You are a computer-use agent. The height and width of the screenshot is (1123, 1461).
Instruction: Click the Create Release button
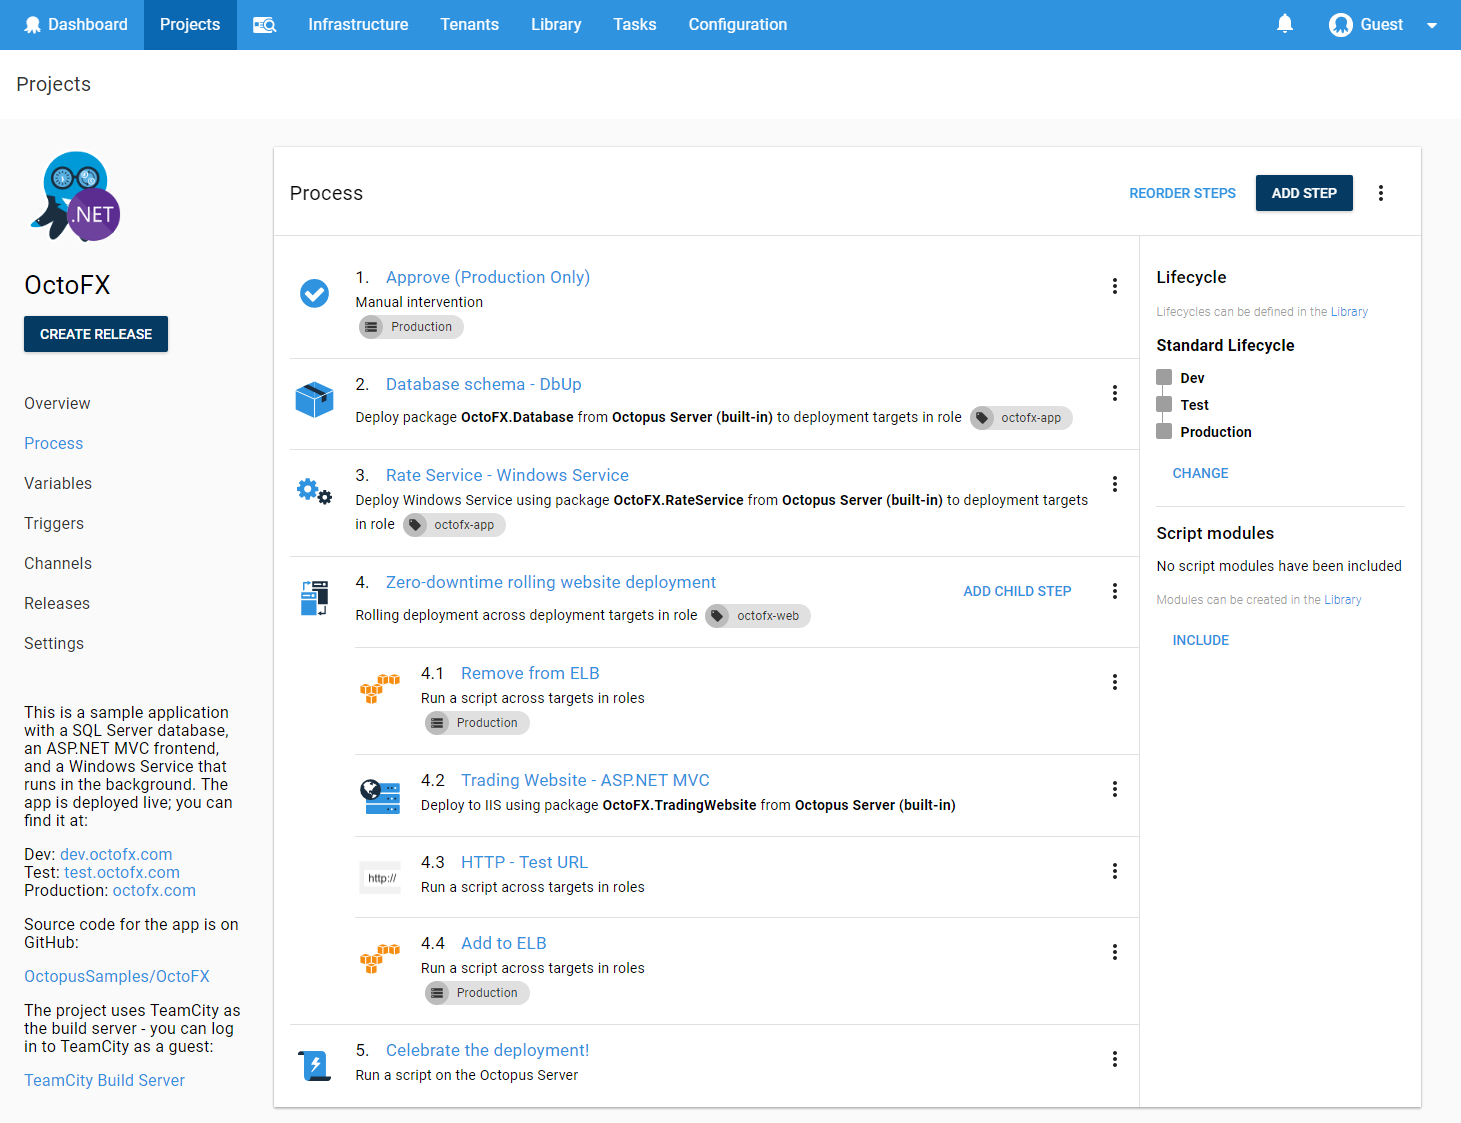coord(96,334)
